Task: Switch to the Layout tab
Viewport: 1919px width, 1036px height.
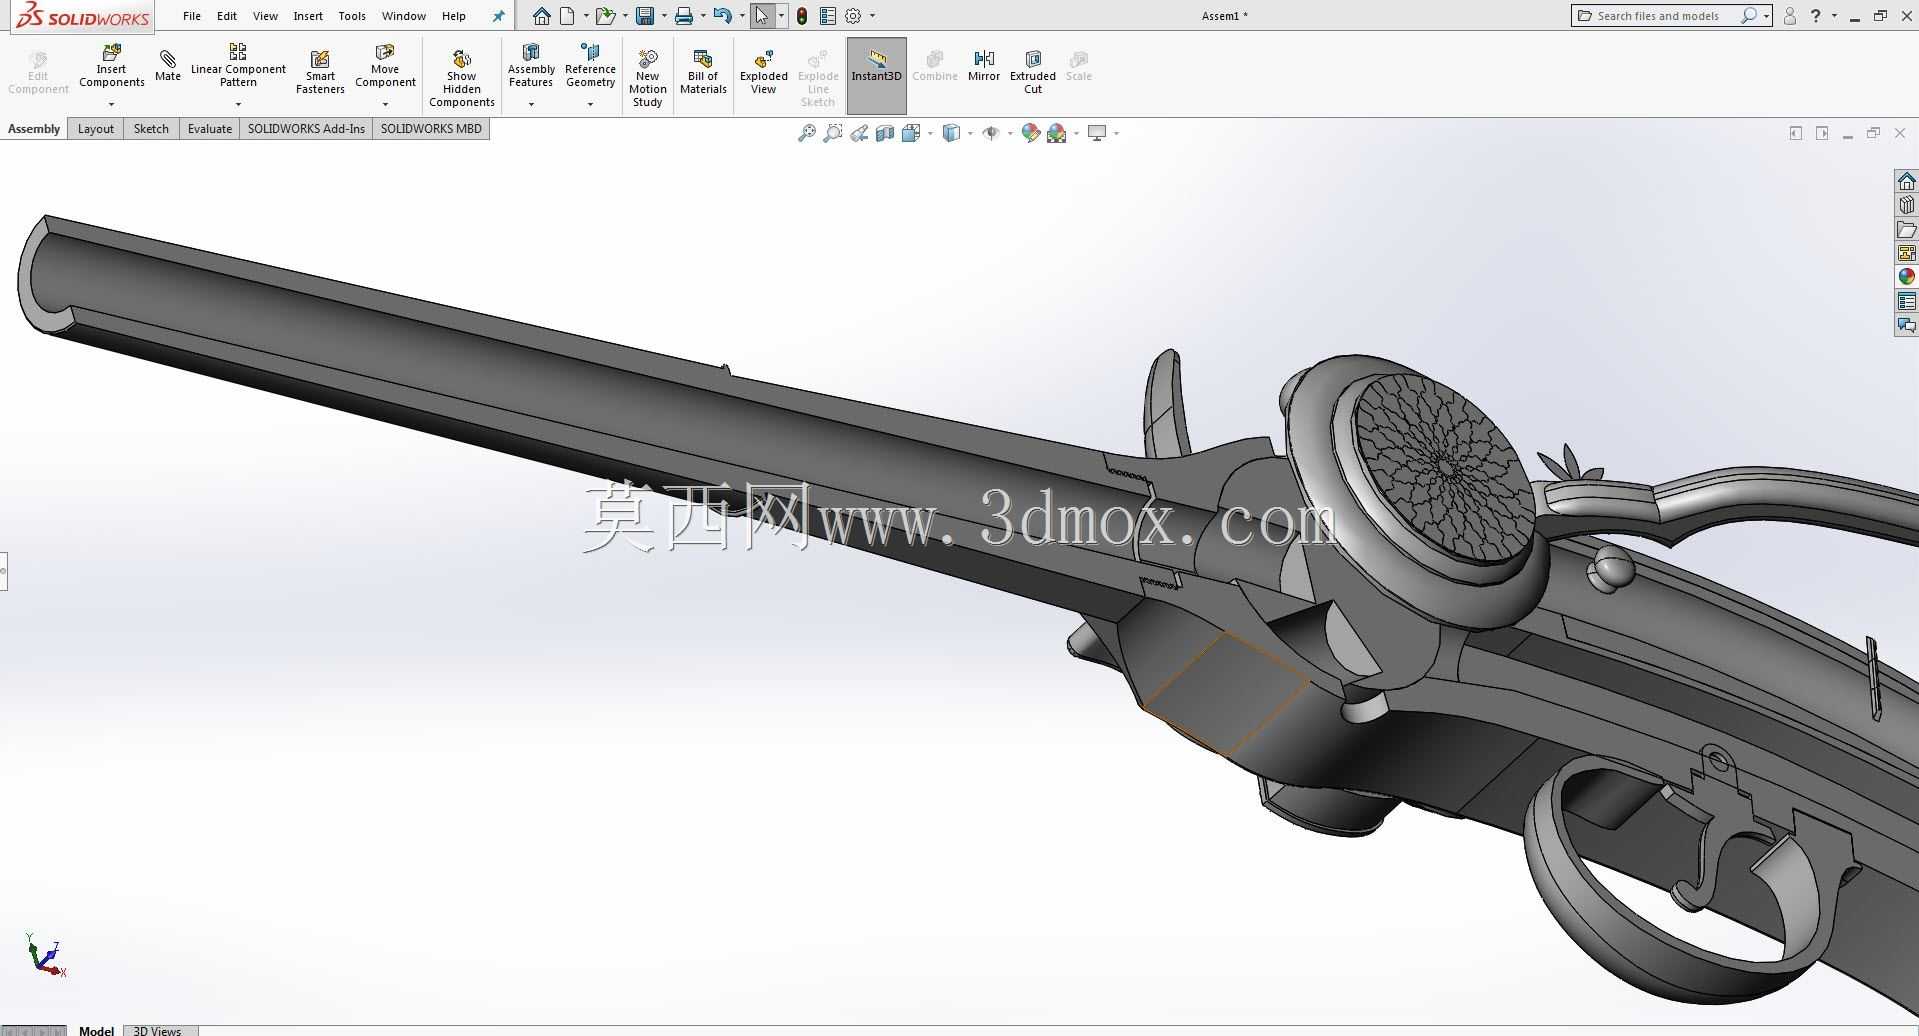Action: click(x=96, y=129)
